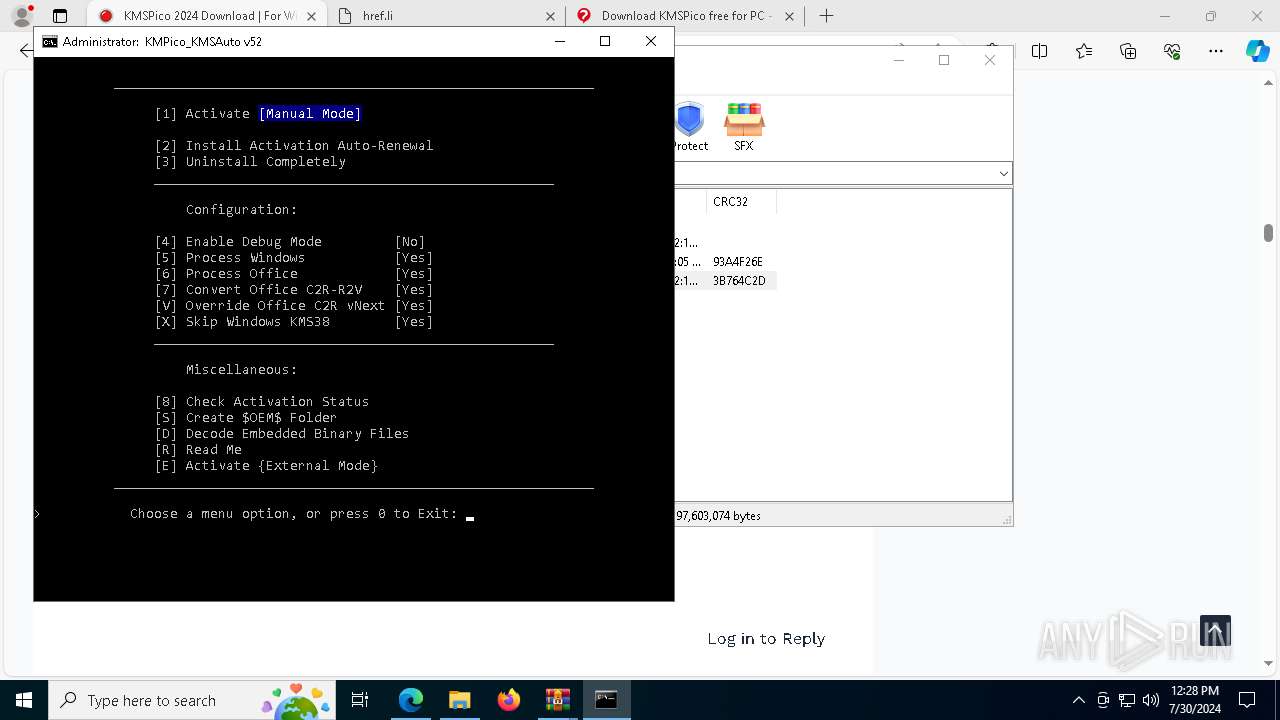This screenshot has height=720, width=1280.
Task: Sort by CRC32 column header in WinRAR
Action: (740, 202)
